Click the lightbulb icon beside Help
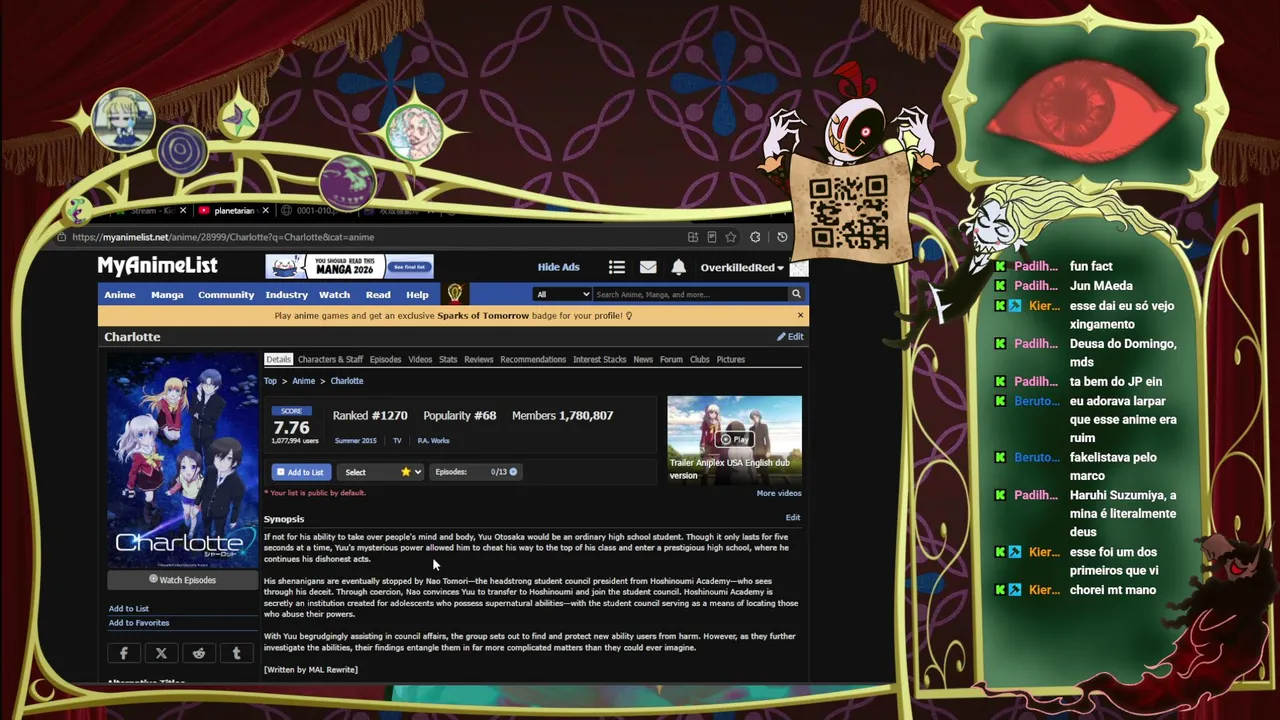1280x720 pixels. 455,293
